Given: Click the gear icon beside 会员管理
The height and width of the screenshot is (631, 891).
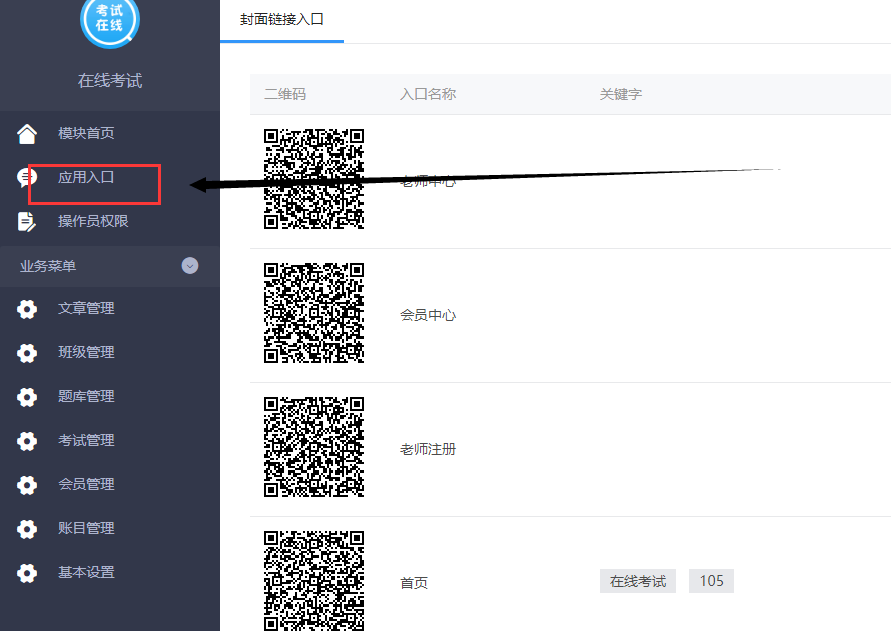Looking at the screenshot, I should (27, 485).
